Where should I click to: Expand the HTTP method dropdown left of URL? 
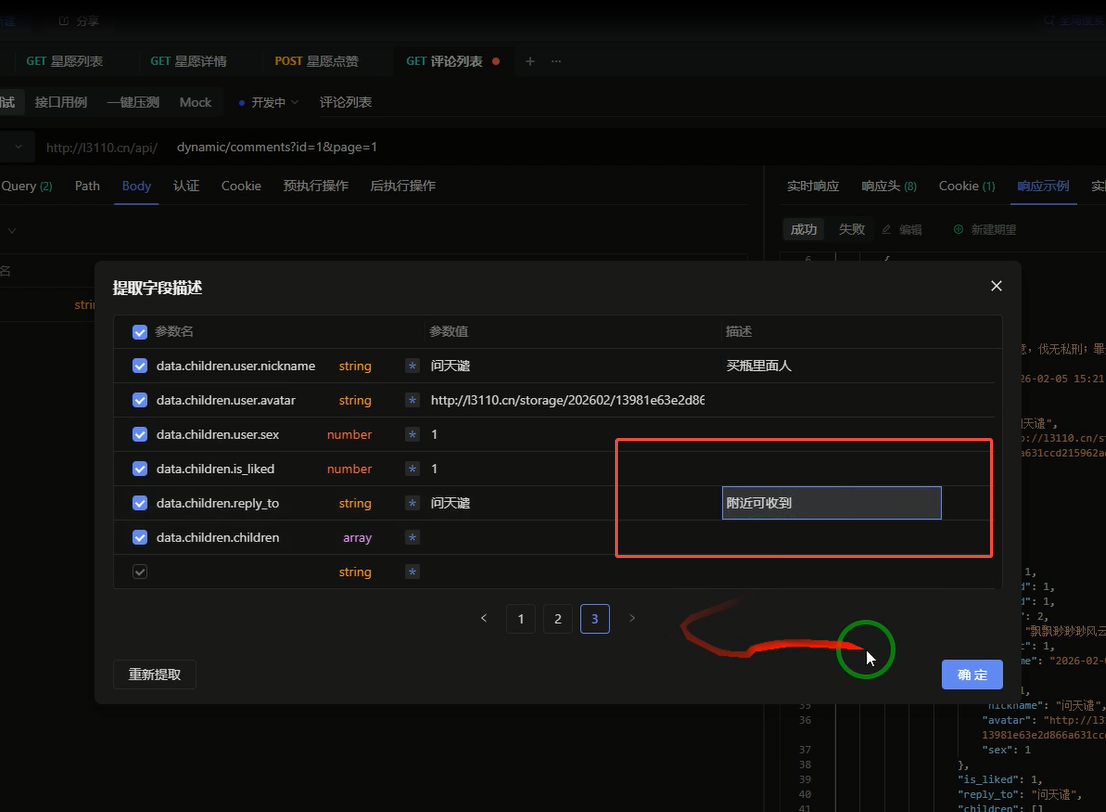coord(18,147)
